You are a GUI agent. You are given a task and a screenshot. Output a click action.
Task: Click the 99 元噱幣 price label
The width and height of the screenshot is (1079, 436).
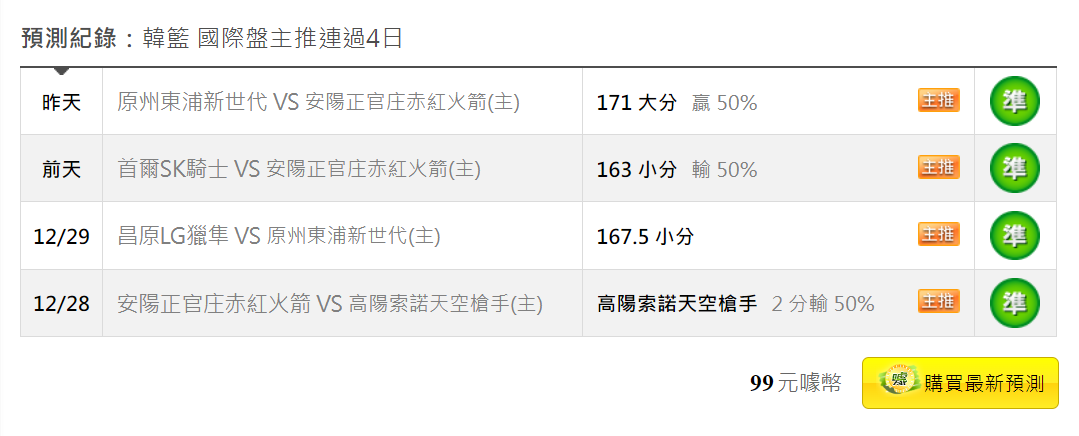[795, 383]
